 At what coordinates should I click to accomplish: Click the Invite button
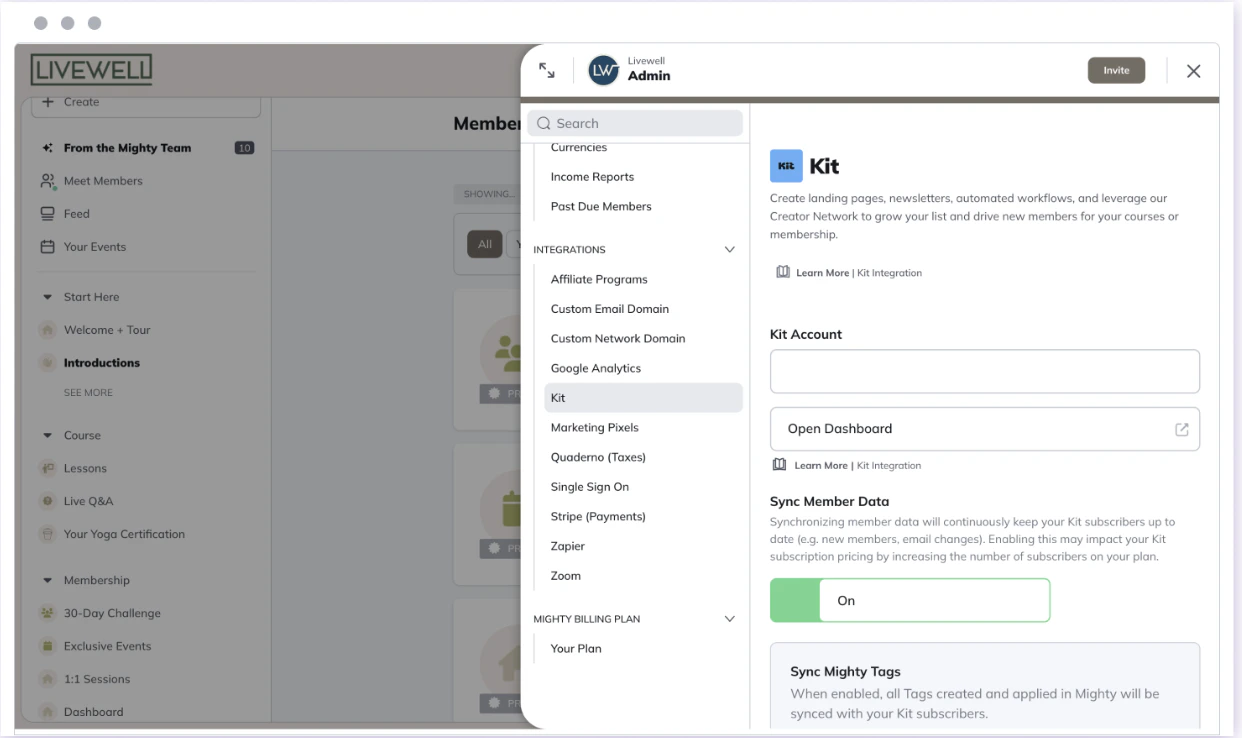pos(1116,70)
